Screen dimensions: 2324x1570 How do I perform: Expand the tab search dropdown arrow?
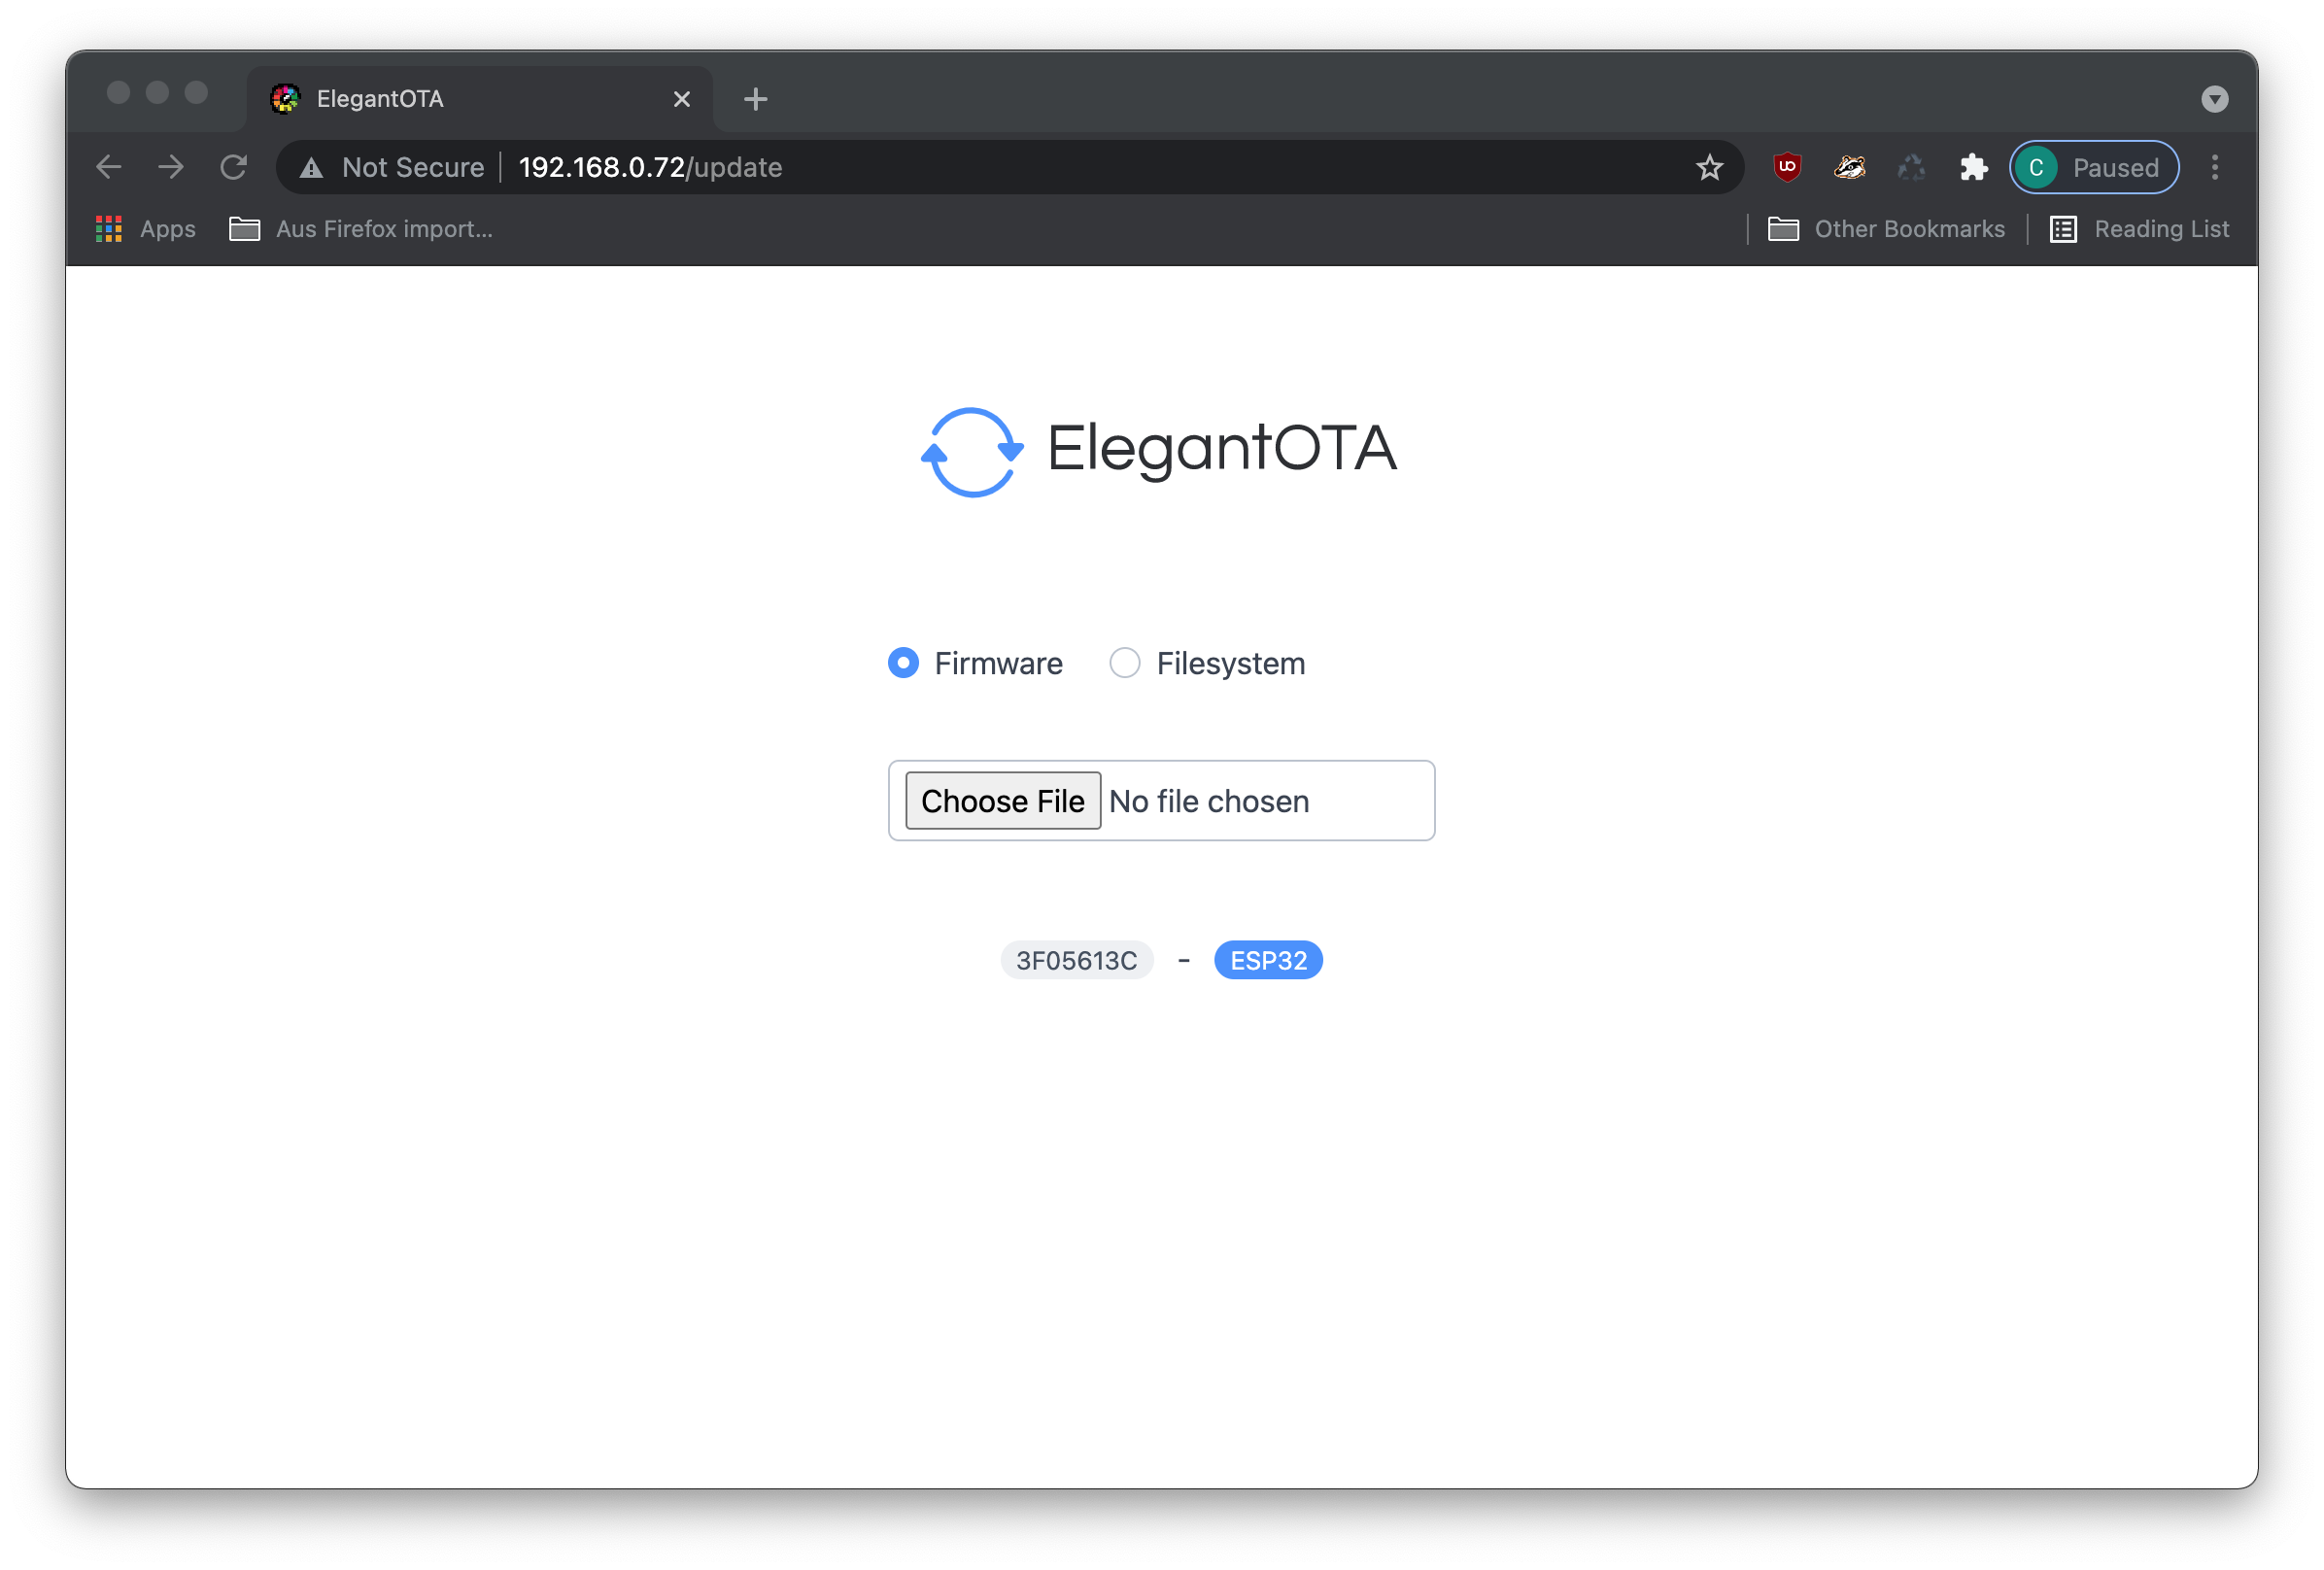[2214, 99]
